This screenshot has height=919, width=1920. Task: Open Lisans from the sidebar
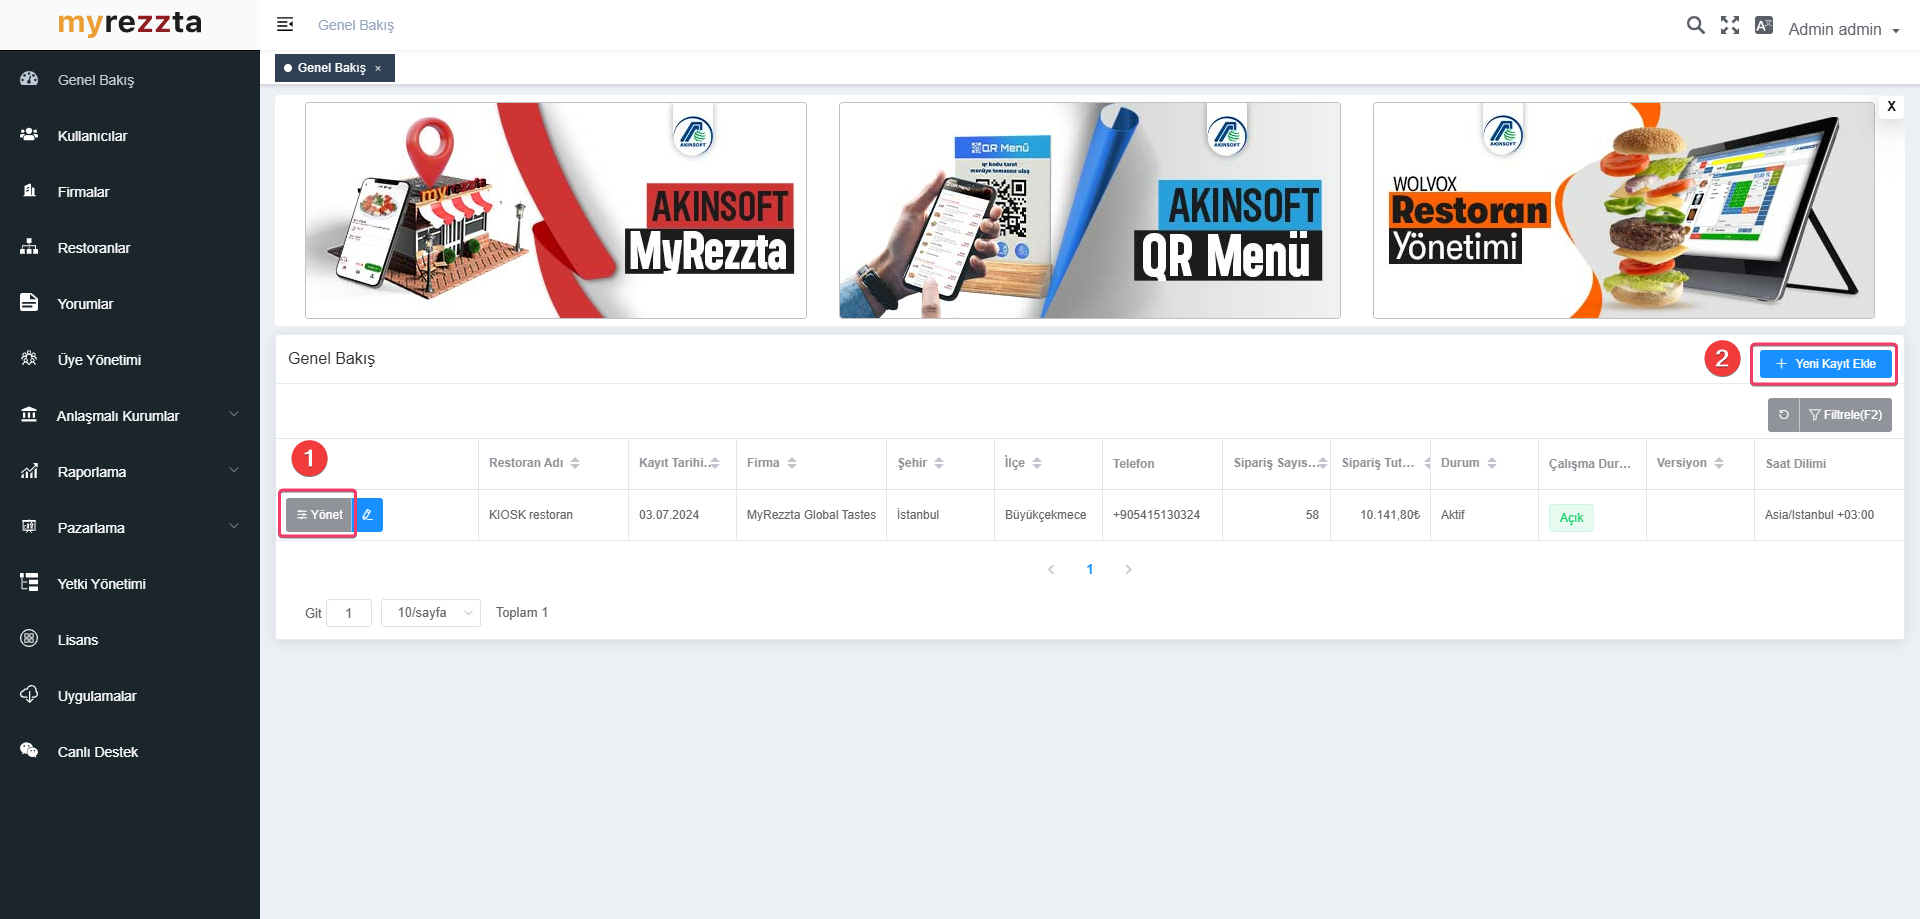coord(77,640)
